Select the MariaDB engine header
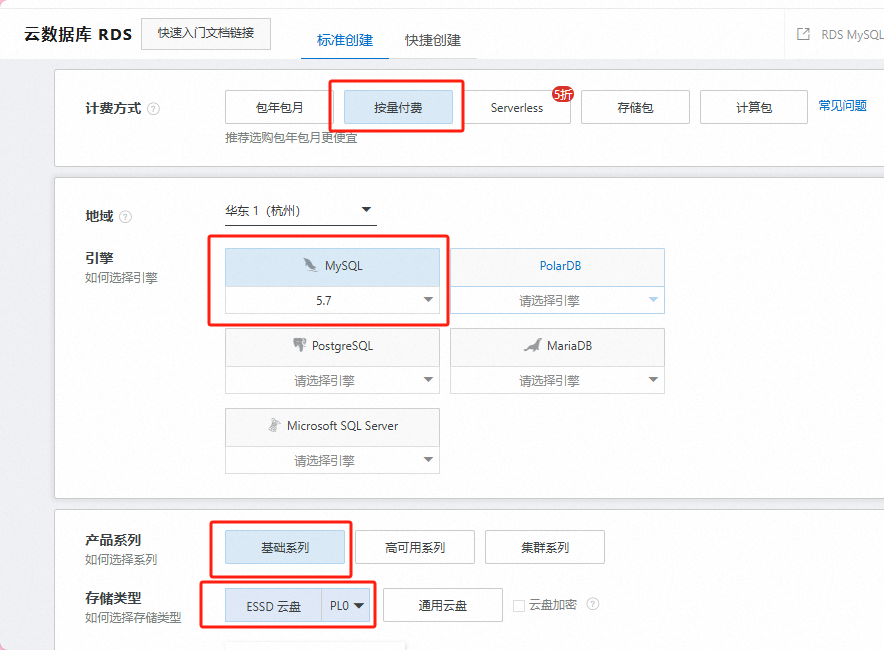The width and height of the screenshot is (884, 650). [557, 347]
